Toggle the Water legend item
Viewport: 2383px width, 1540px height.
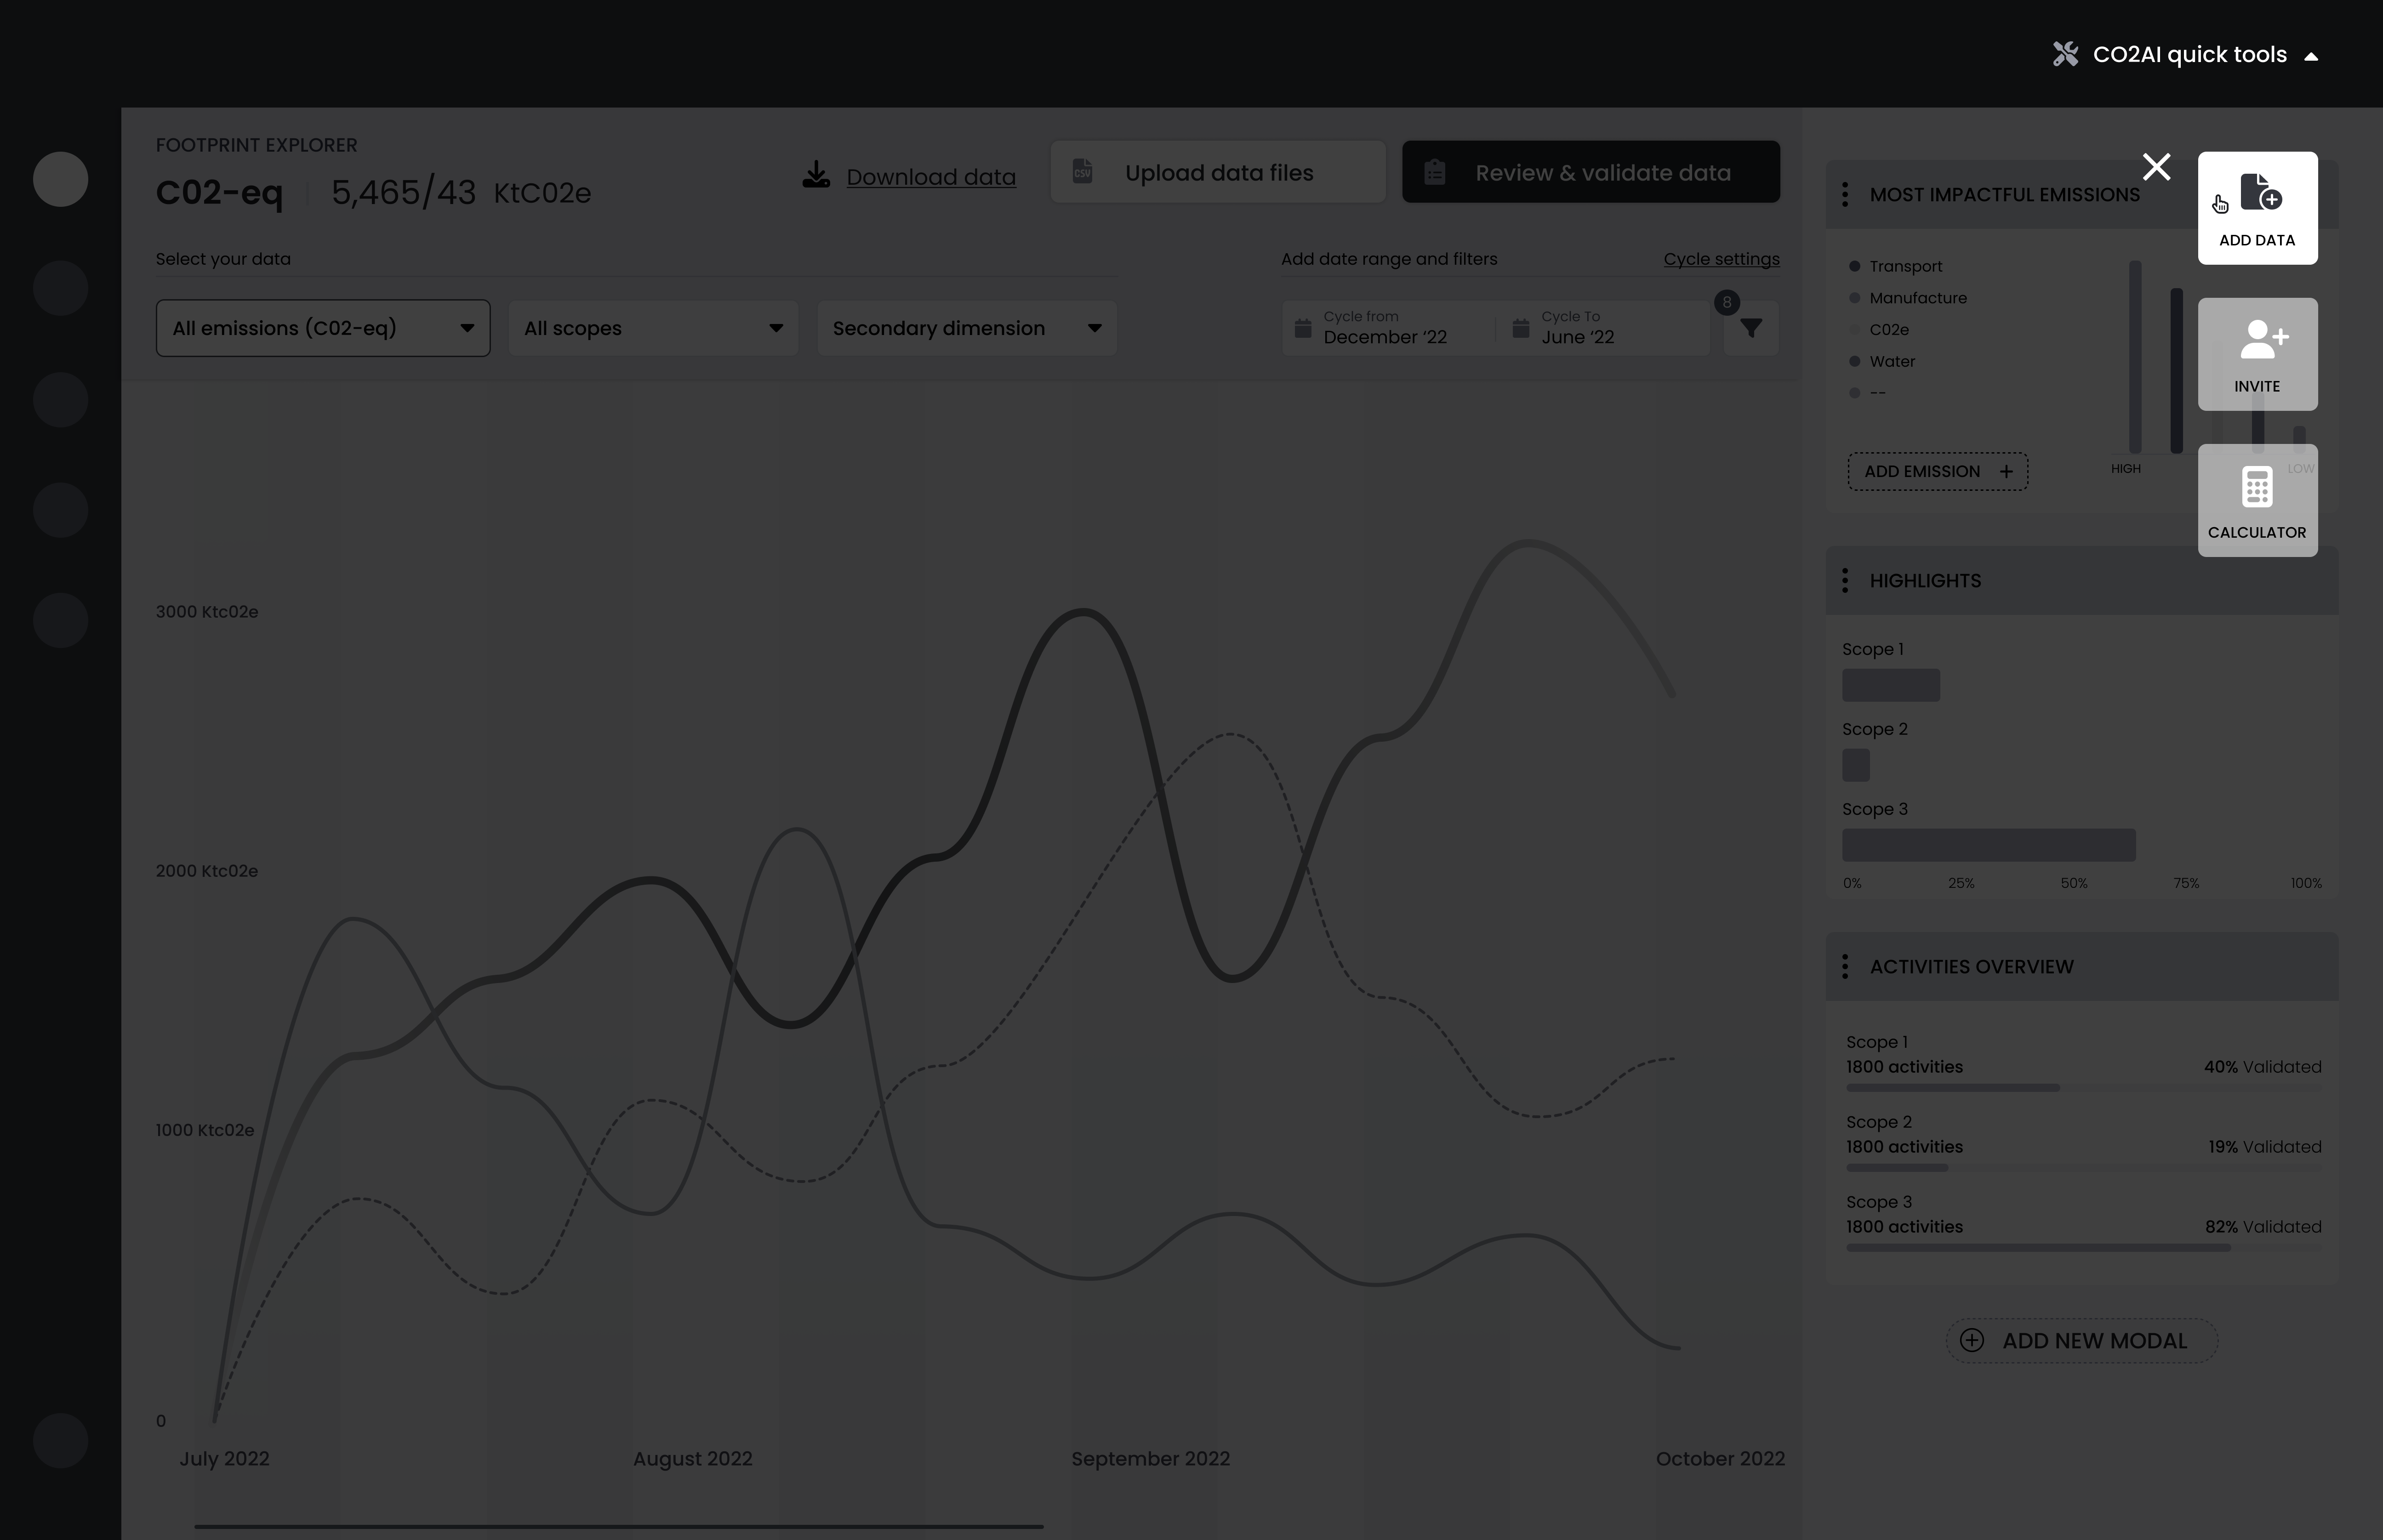tap(1891, 362)
